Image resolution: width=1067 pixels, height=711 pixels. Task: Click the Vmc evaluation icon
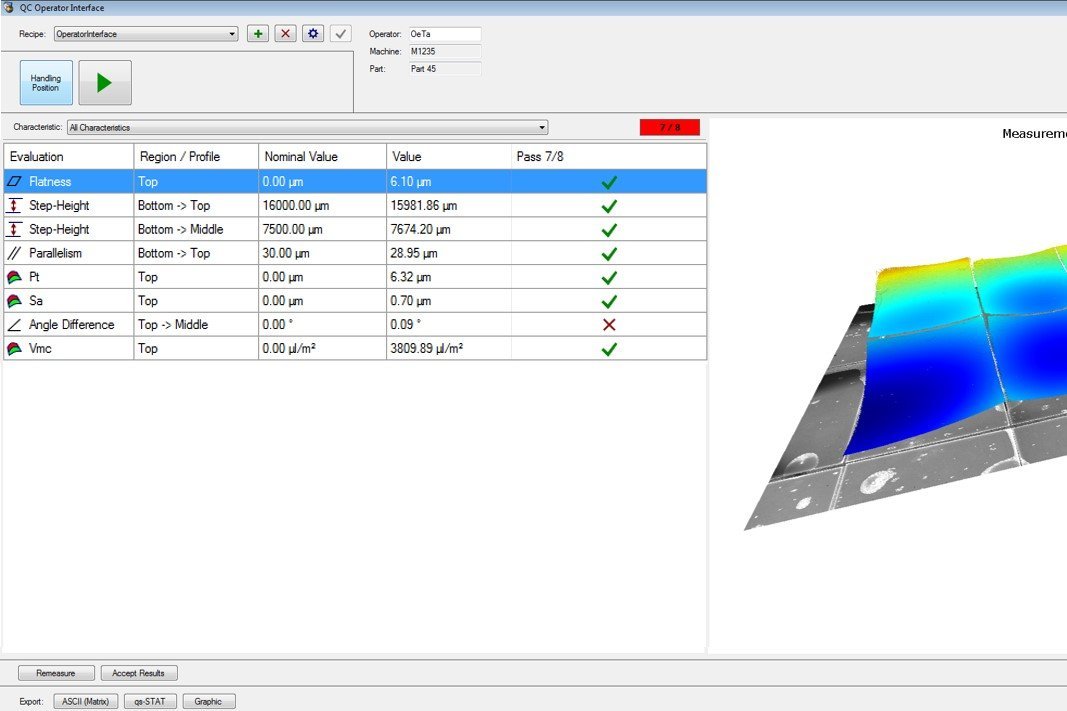(14, 348)
